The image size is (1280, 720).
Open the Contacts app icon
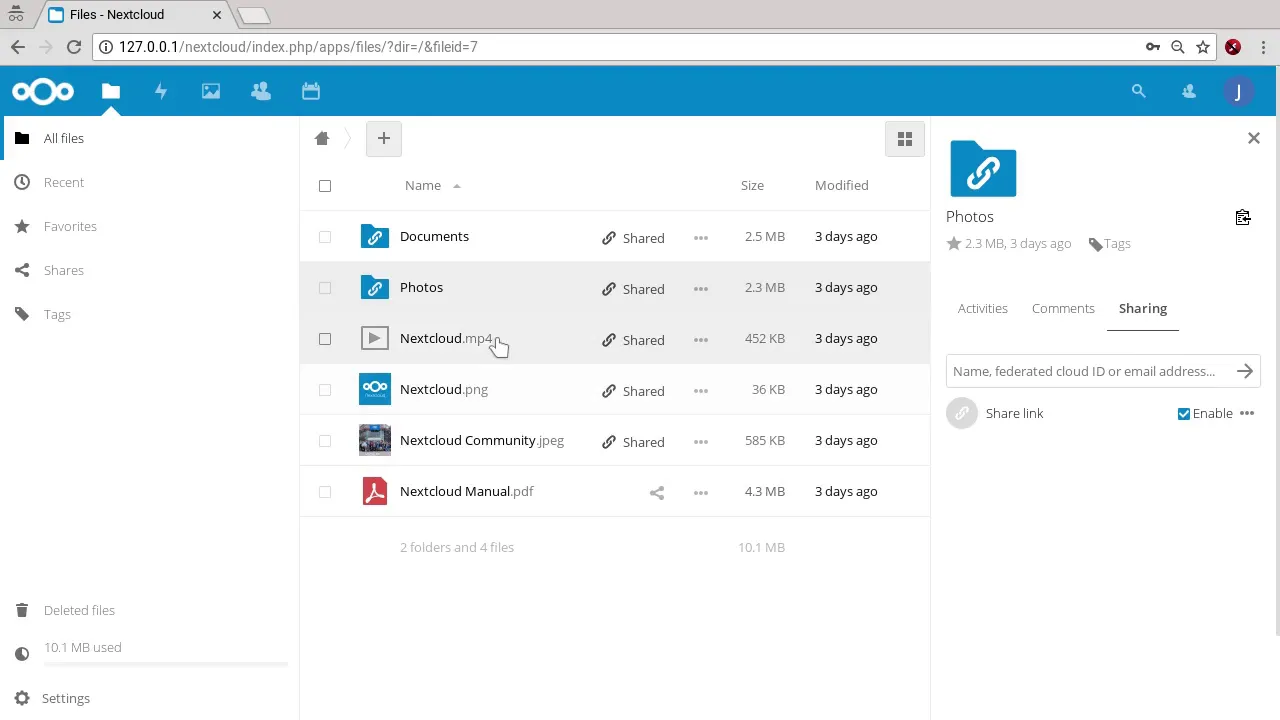pos(261,91)
